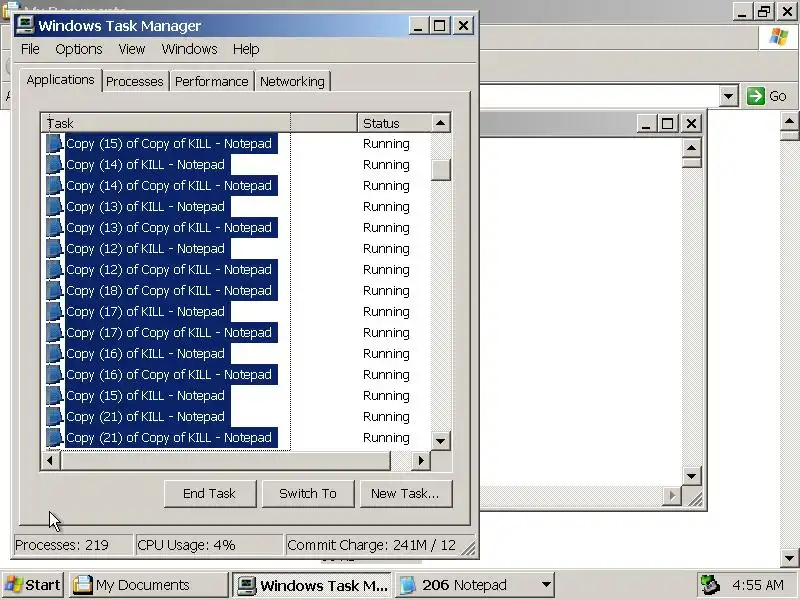Maximize the Notepad window behind Task Manager

coord(667,123)
